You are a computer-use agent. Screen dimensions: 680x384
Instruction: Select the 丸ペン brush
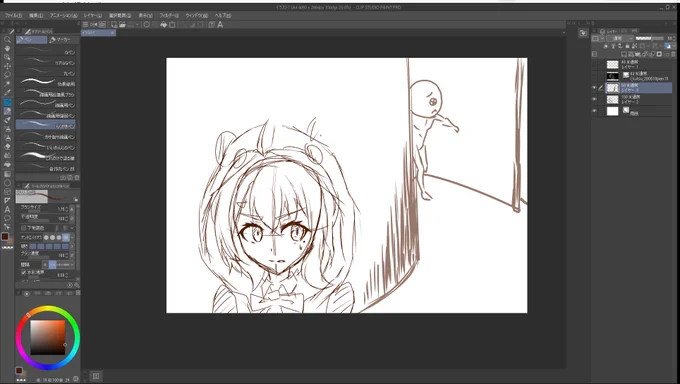[x=46, y=73]
